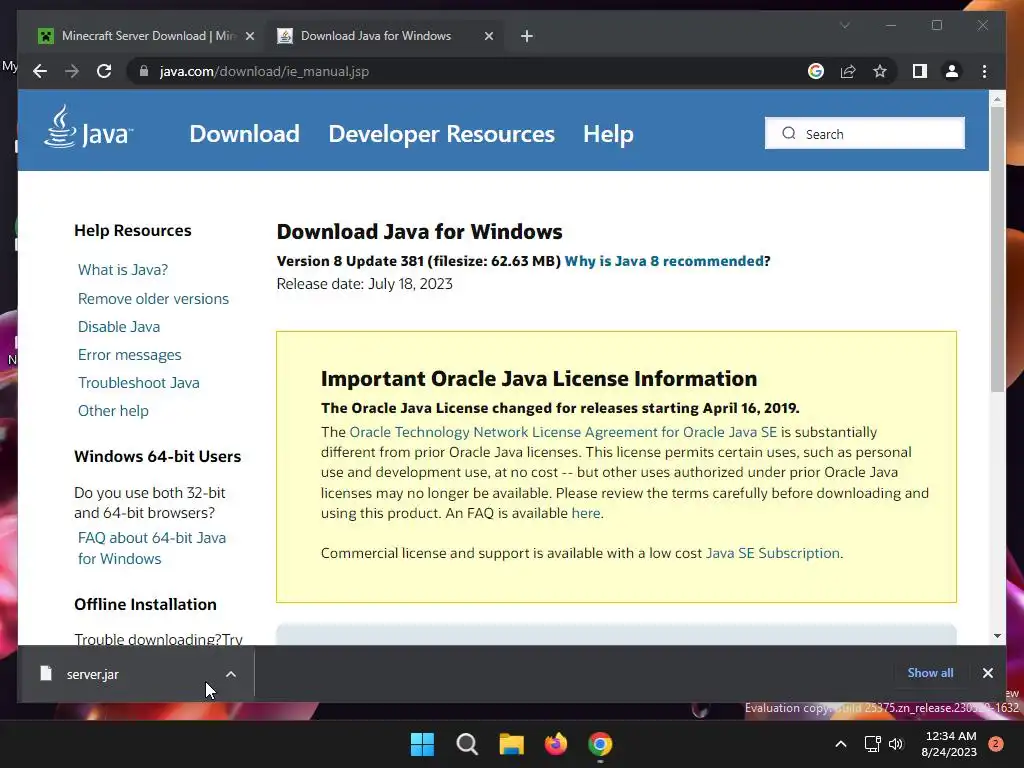
Task: Open FAQ about 64-bit Java link
Action: coord(152,548)
